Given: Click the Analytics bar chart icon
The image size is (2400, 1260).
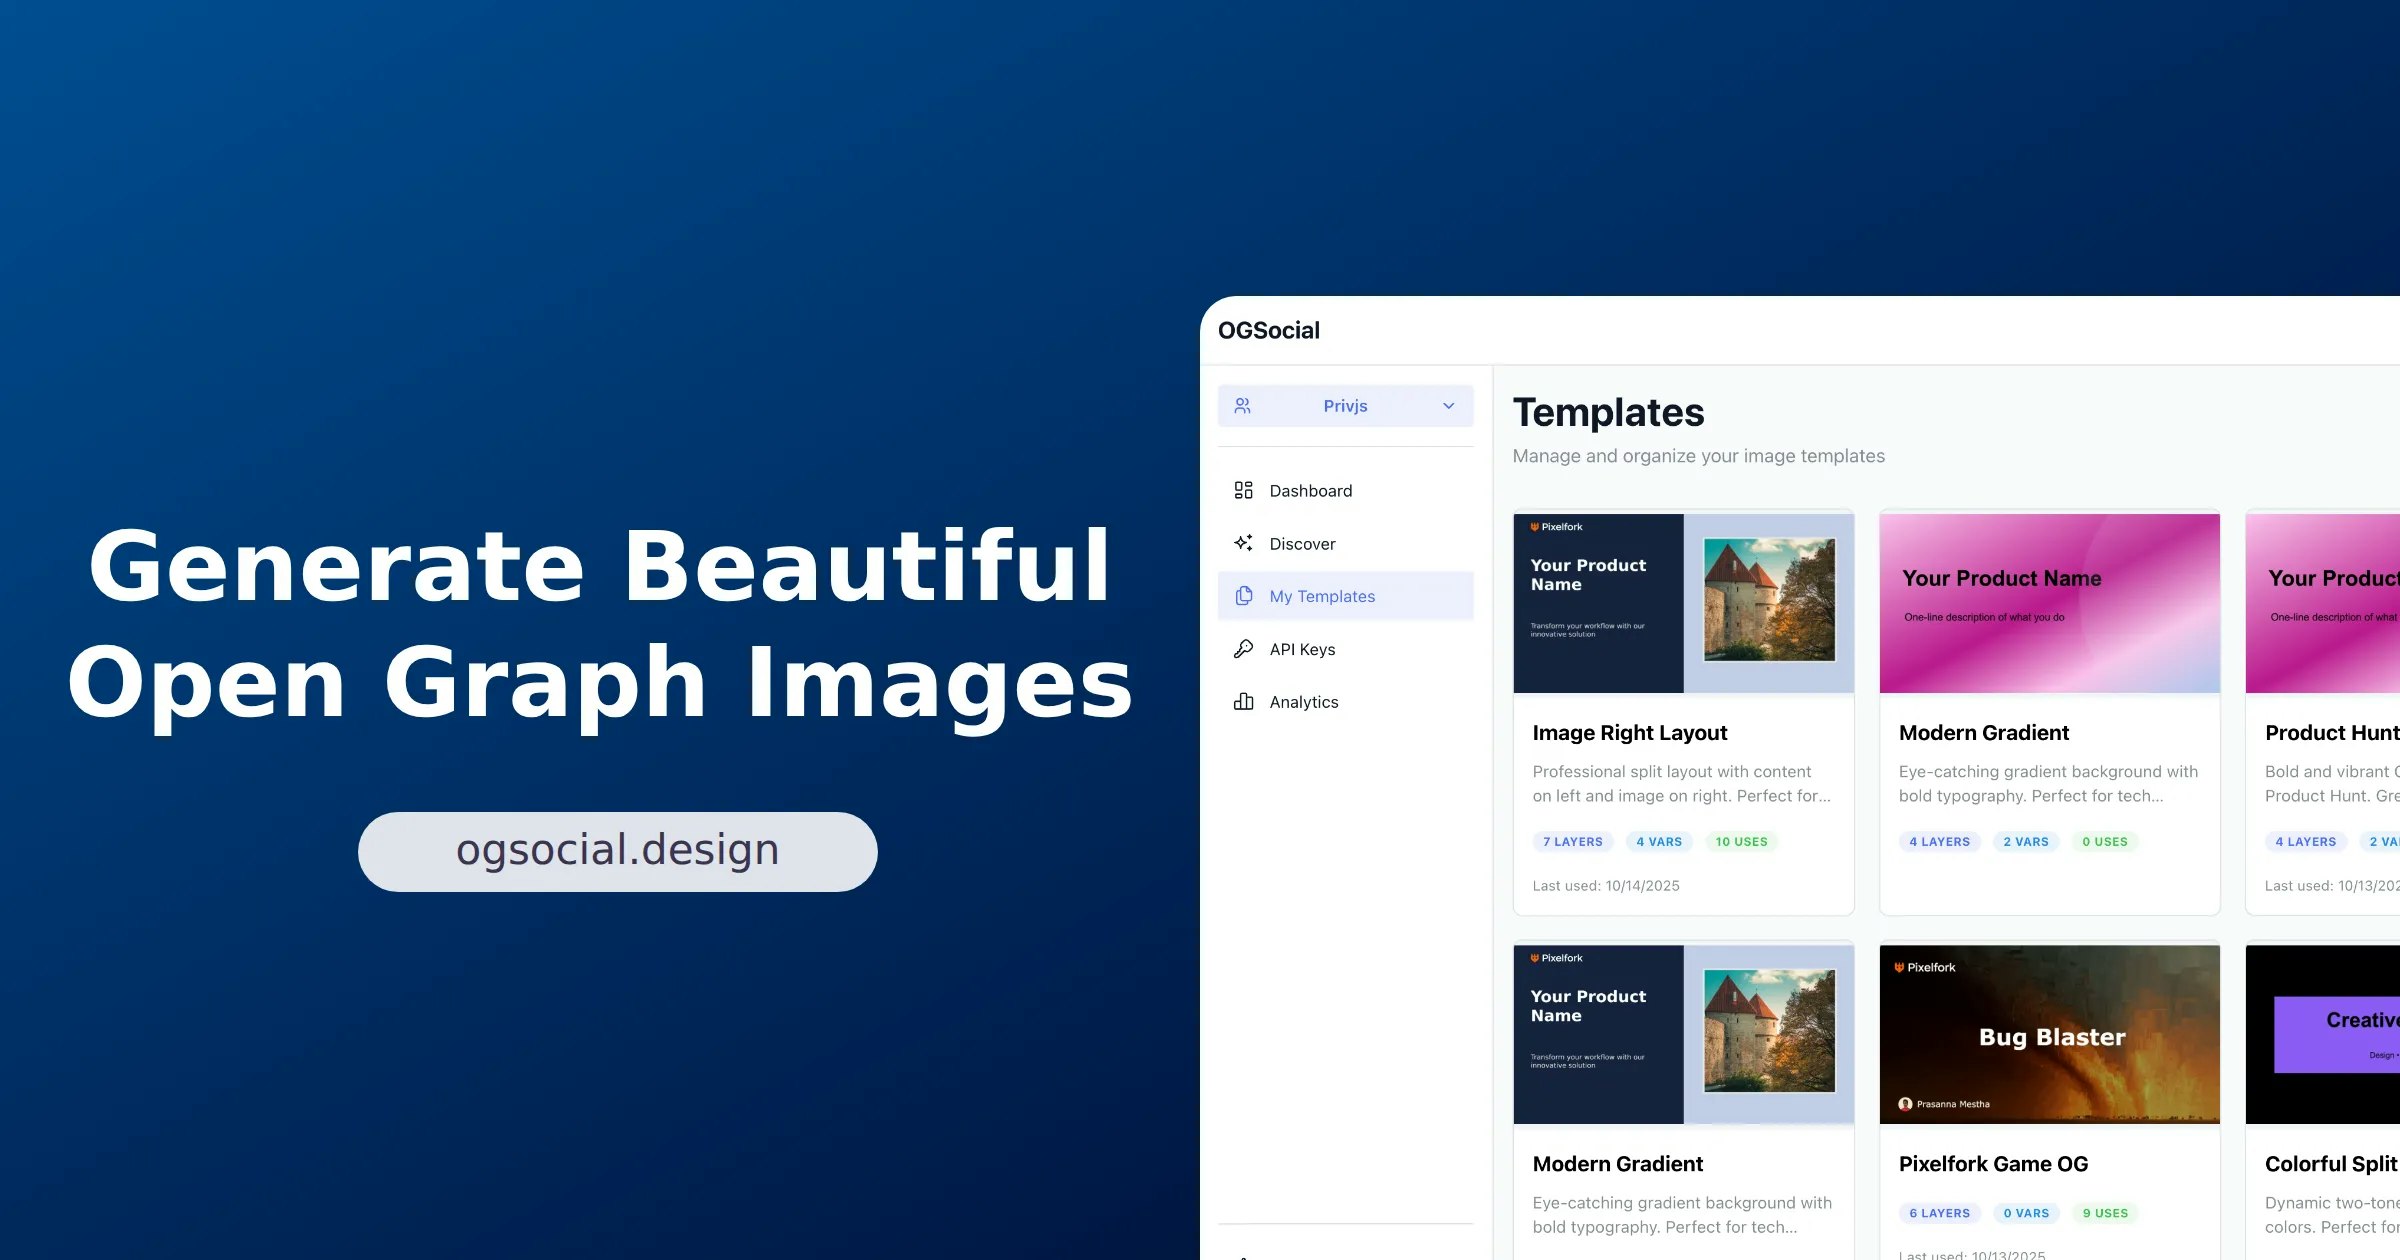Looking at the screenshot, I should point(1243,702).
